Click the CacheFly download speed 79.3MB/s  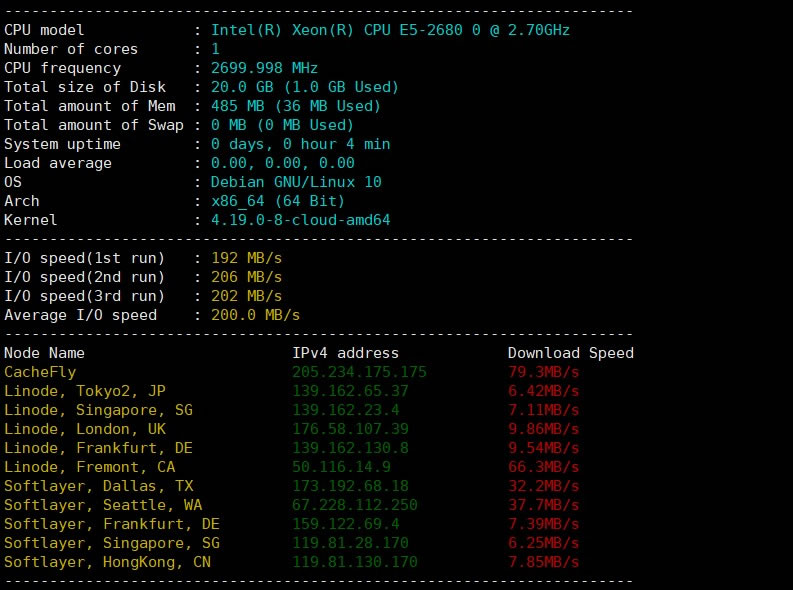[543, 372]
